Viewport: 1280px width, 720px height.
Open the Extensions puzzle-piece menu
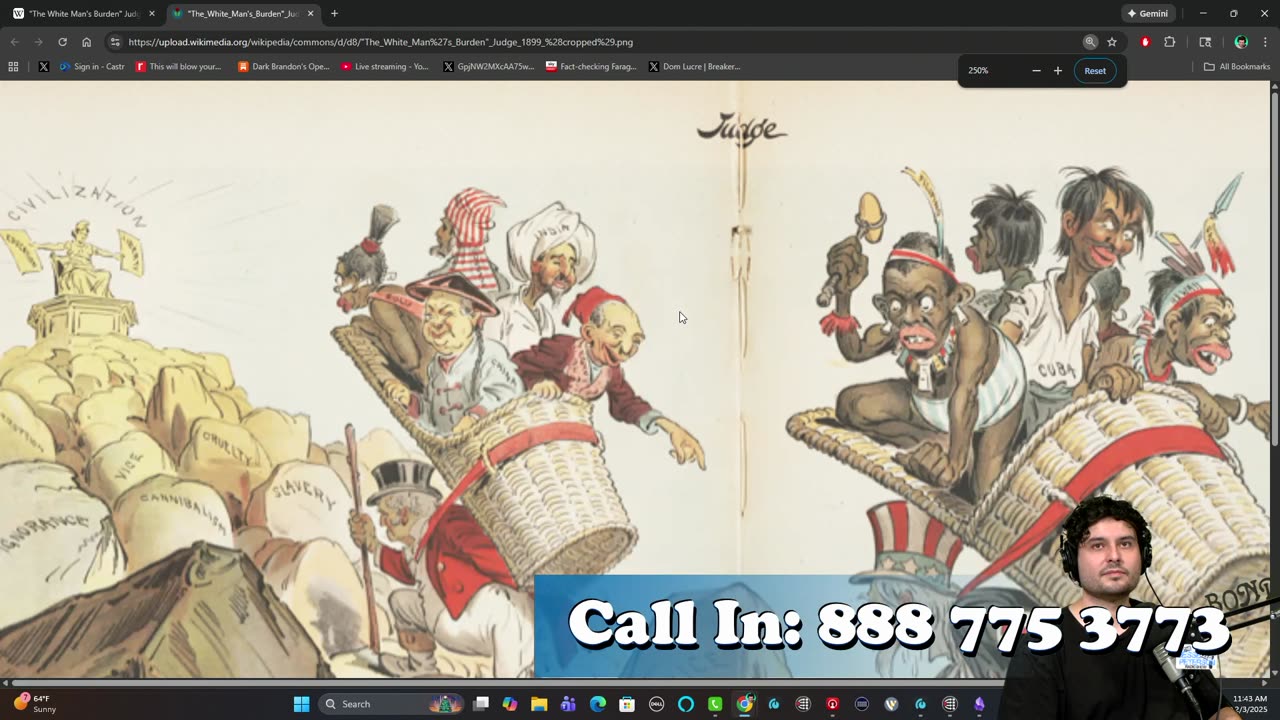1169,42
